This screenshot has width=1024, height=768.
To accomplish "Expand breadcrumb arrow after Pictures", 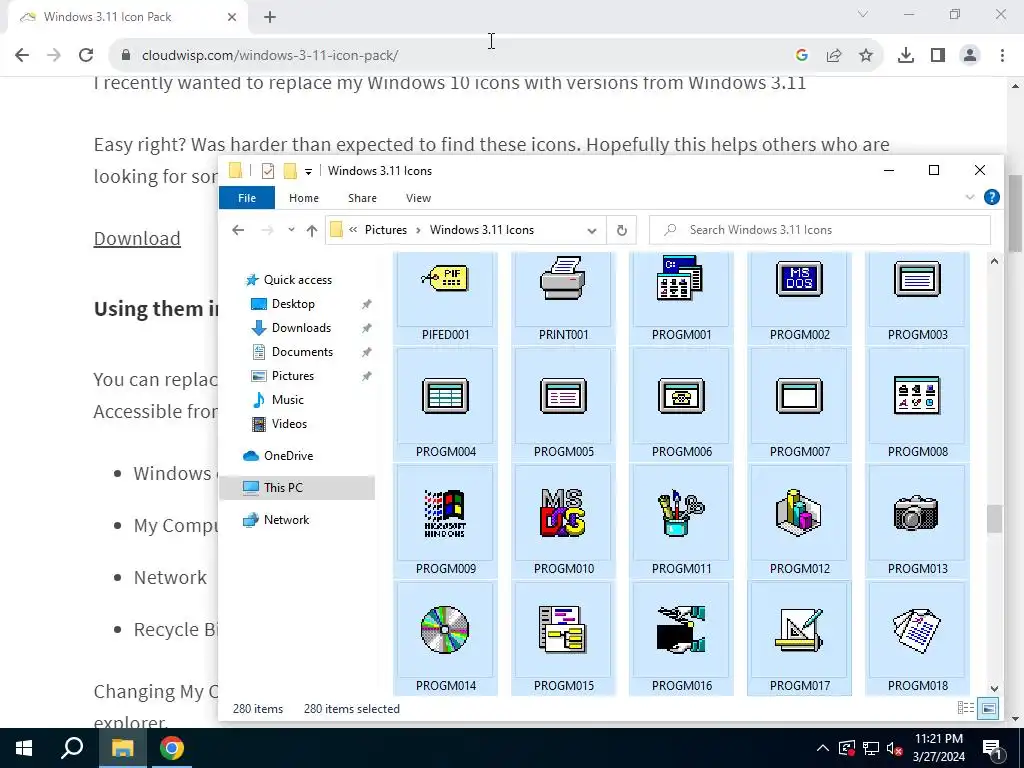I will (417, 230).
